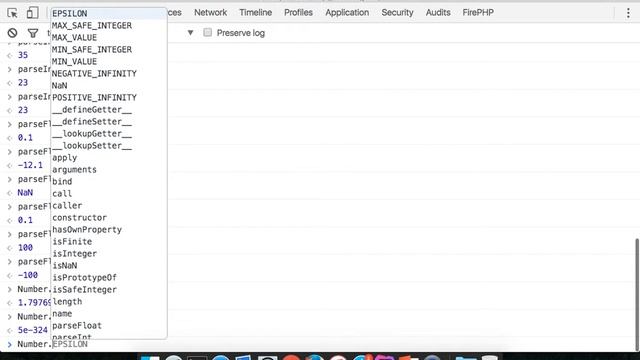Pick parseFloat suggestion
The height and width of the screenshot is (360, 640).
(109, 326)
